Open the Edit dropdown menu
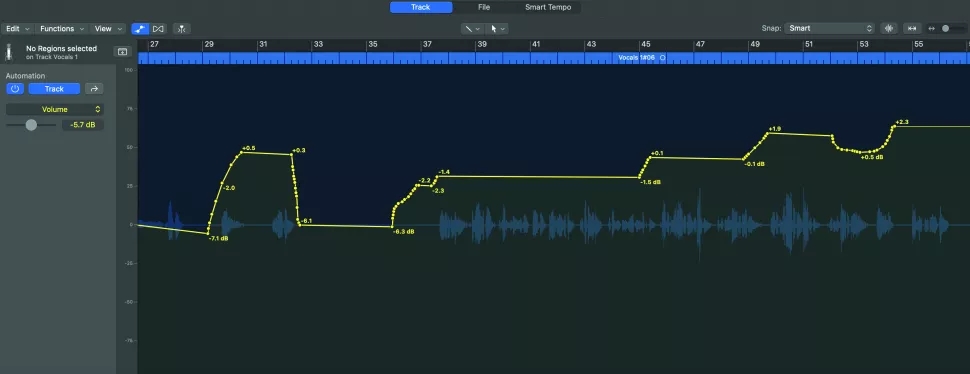970x374 pixels. click(x=17, y=28)
